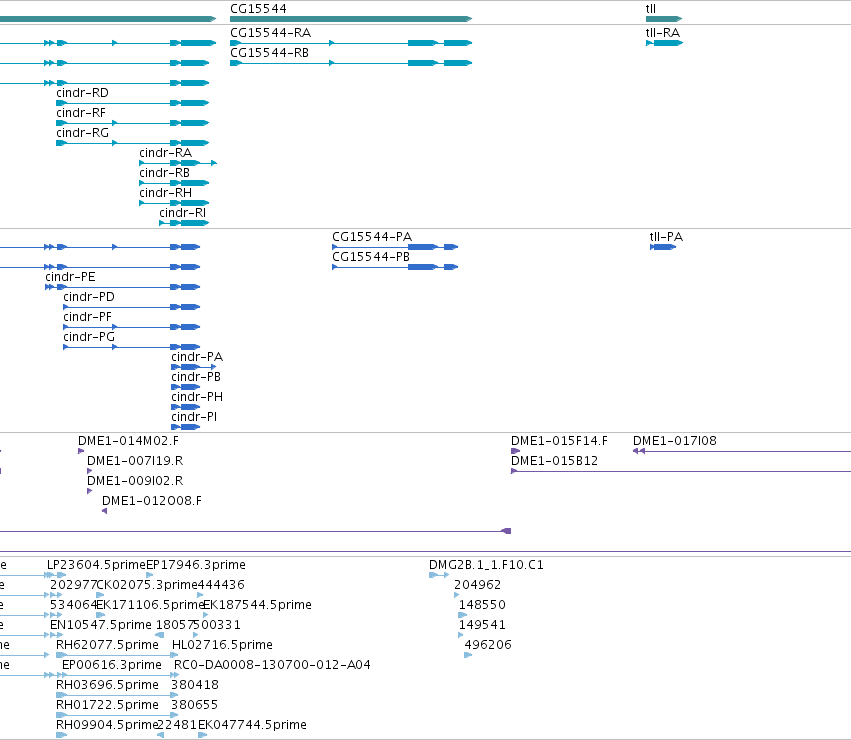Select cindr-RD transcript label
Viewport: 851px width, 740px height.
[x=82, y=93]
